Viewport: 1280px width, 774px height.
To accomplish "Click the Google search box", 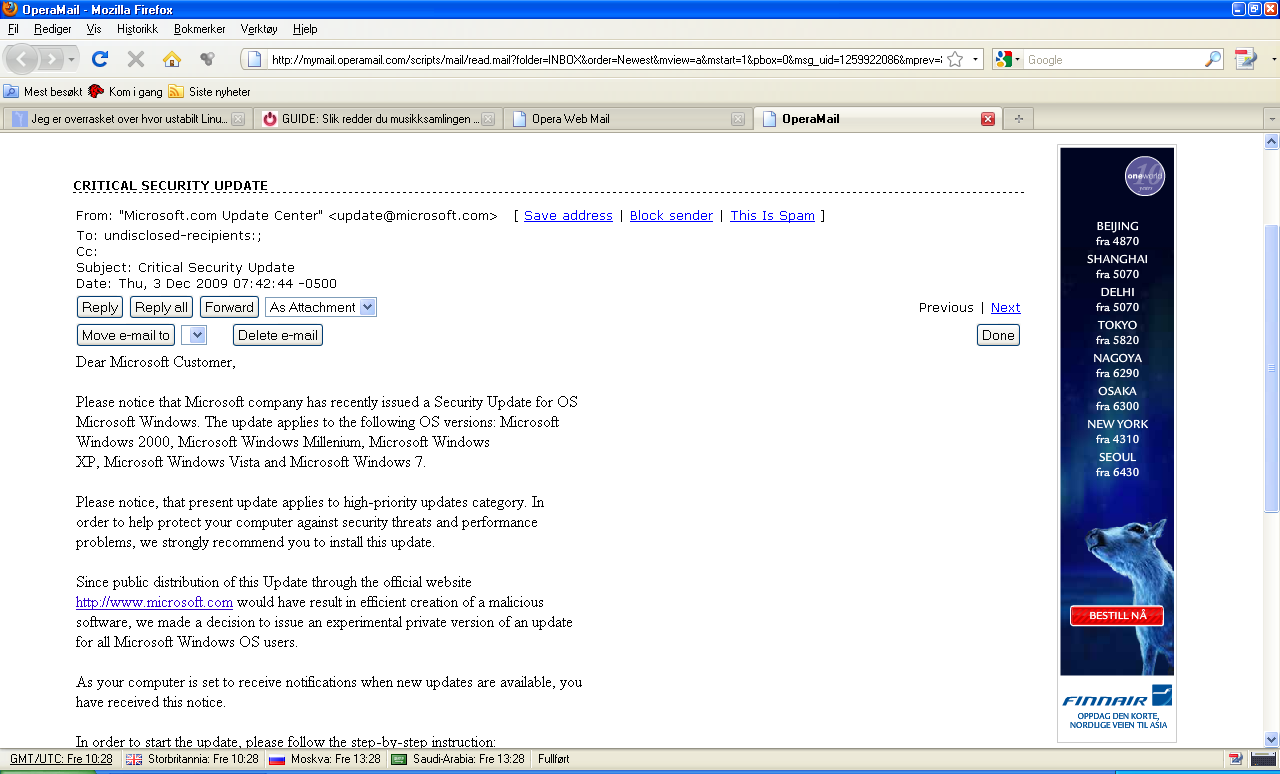I will pyautogui.click(x=1114, y=59).
